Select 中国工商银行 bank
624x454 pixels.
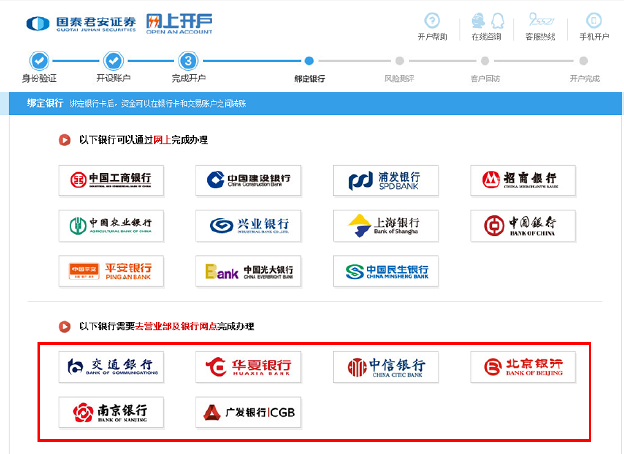pyautogui.click(x=111, y=180)
